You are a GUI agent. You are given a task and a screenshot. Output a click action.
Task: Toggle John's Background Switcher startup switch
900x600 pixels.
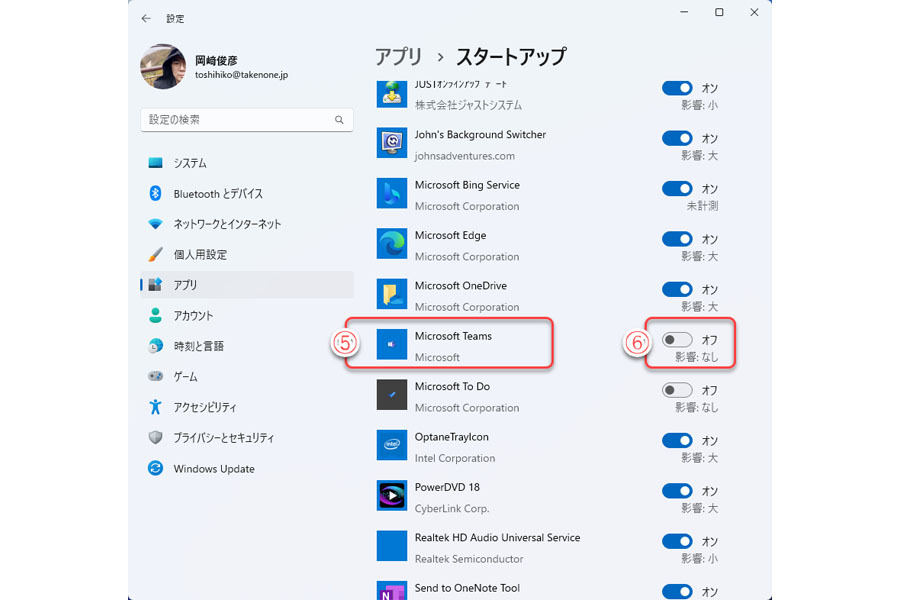point(677,138)
